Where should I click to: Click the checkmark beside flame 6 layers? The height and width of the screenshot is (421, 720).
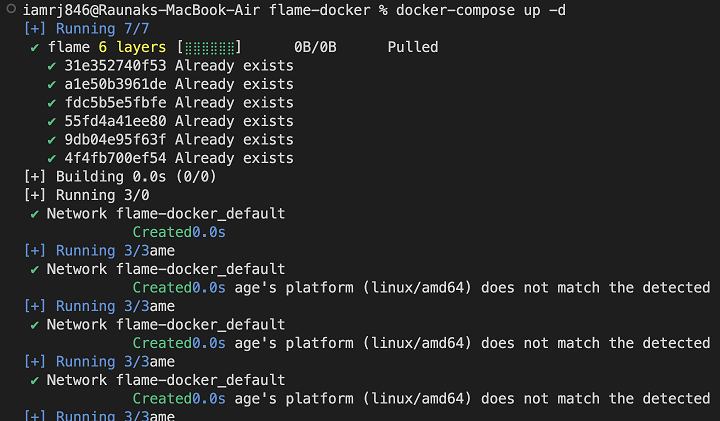point(36,47)
